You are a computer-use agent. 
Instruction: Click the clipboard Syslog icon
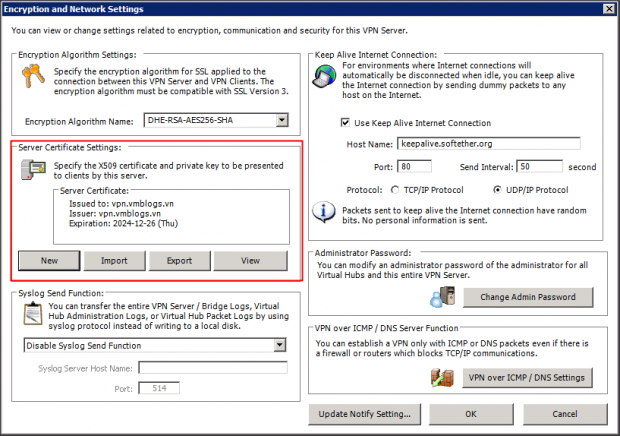click(32, 313)
